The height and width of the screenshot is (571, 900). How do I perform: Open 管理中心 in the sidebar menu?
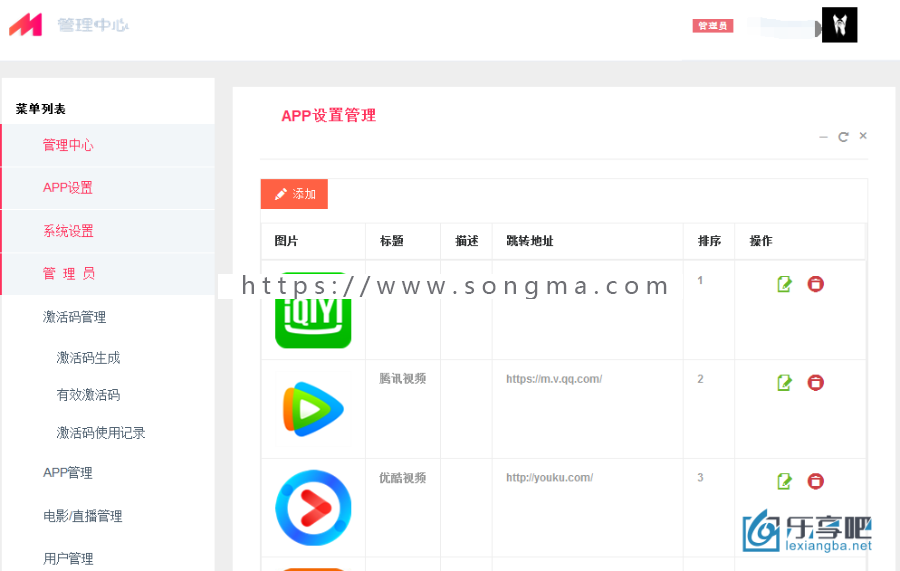click(108, 145)
